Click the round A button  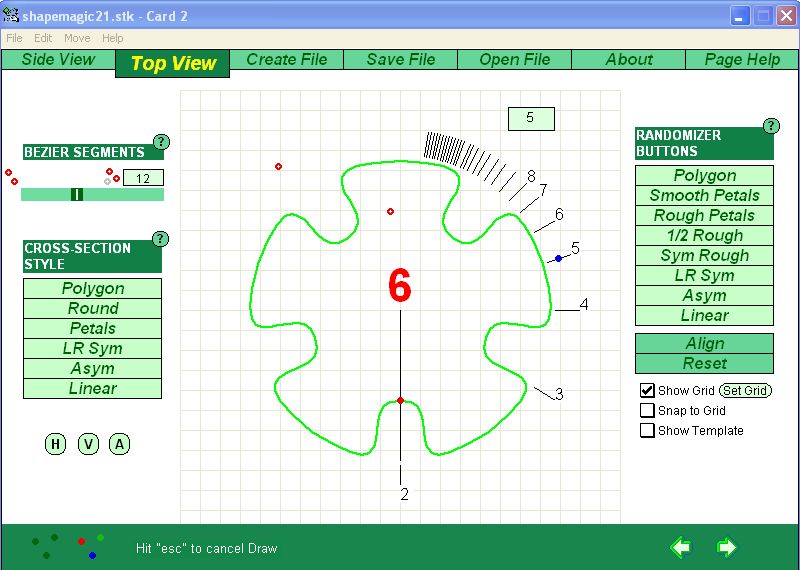119,444
